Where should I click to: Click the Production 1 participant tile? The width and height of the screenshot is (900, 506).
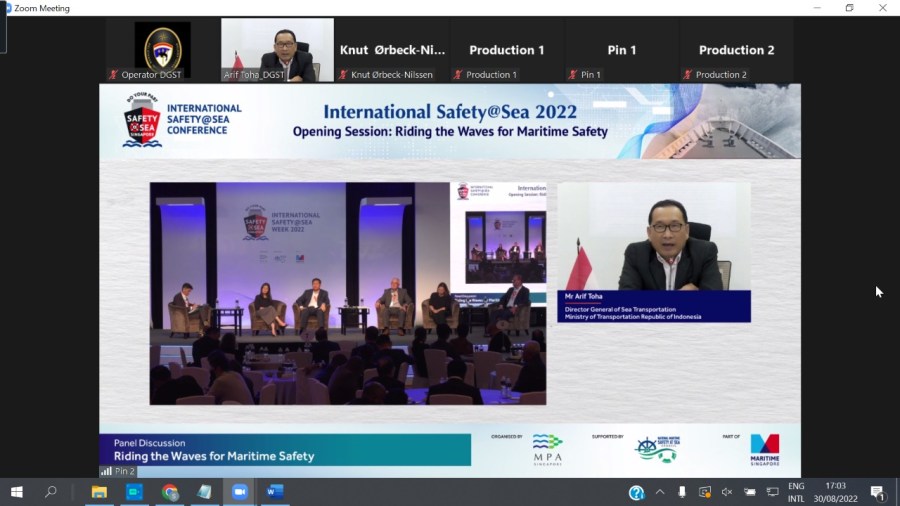point(507,50)
